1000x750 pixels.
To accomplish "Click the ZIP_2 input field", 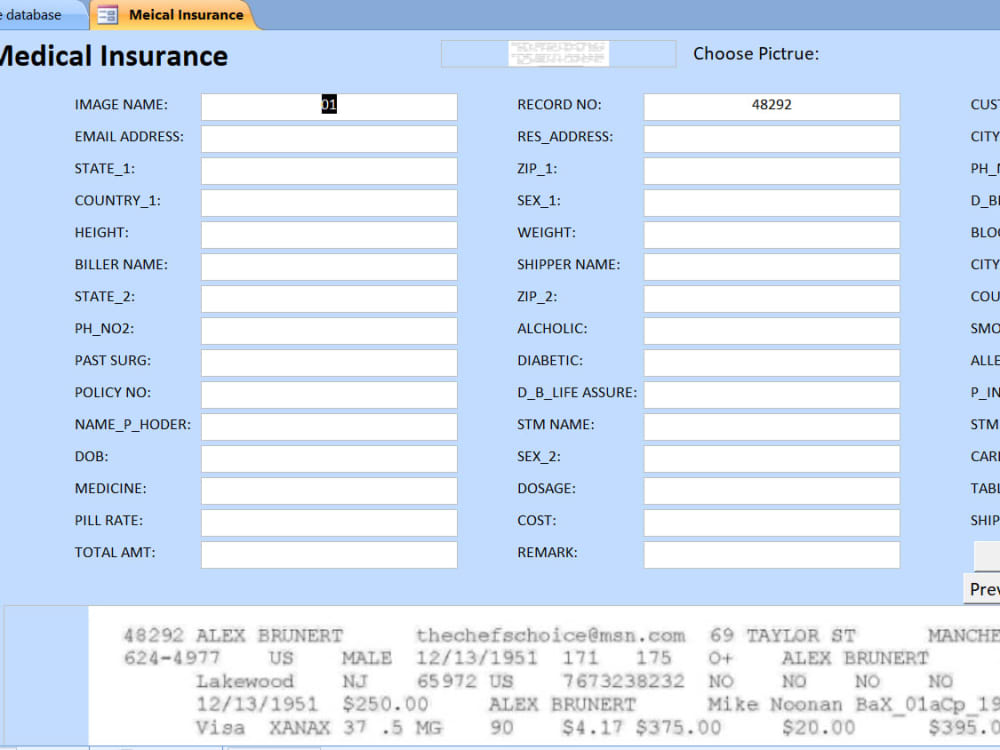I will [772, 299].
